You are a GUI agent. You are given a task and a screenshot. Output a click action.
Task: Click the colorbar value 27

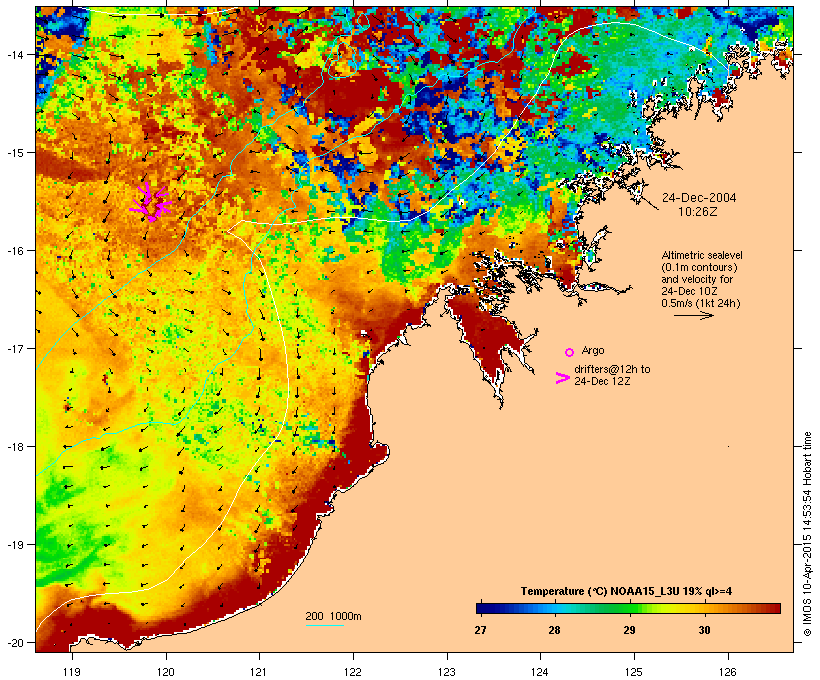point(480,630)
